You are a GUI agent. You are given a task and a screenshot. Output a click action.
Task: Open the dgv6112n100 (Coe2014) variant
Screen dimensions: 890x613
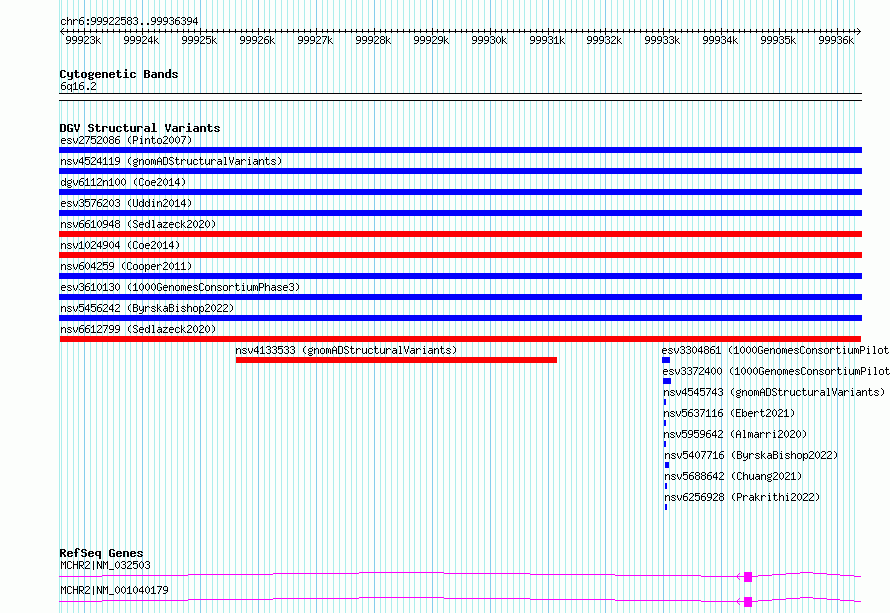click(x=123, y=182)
